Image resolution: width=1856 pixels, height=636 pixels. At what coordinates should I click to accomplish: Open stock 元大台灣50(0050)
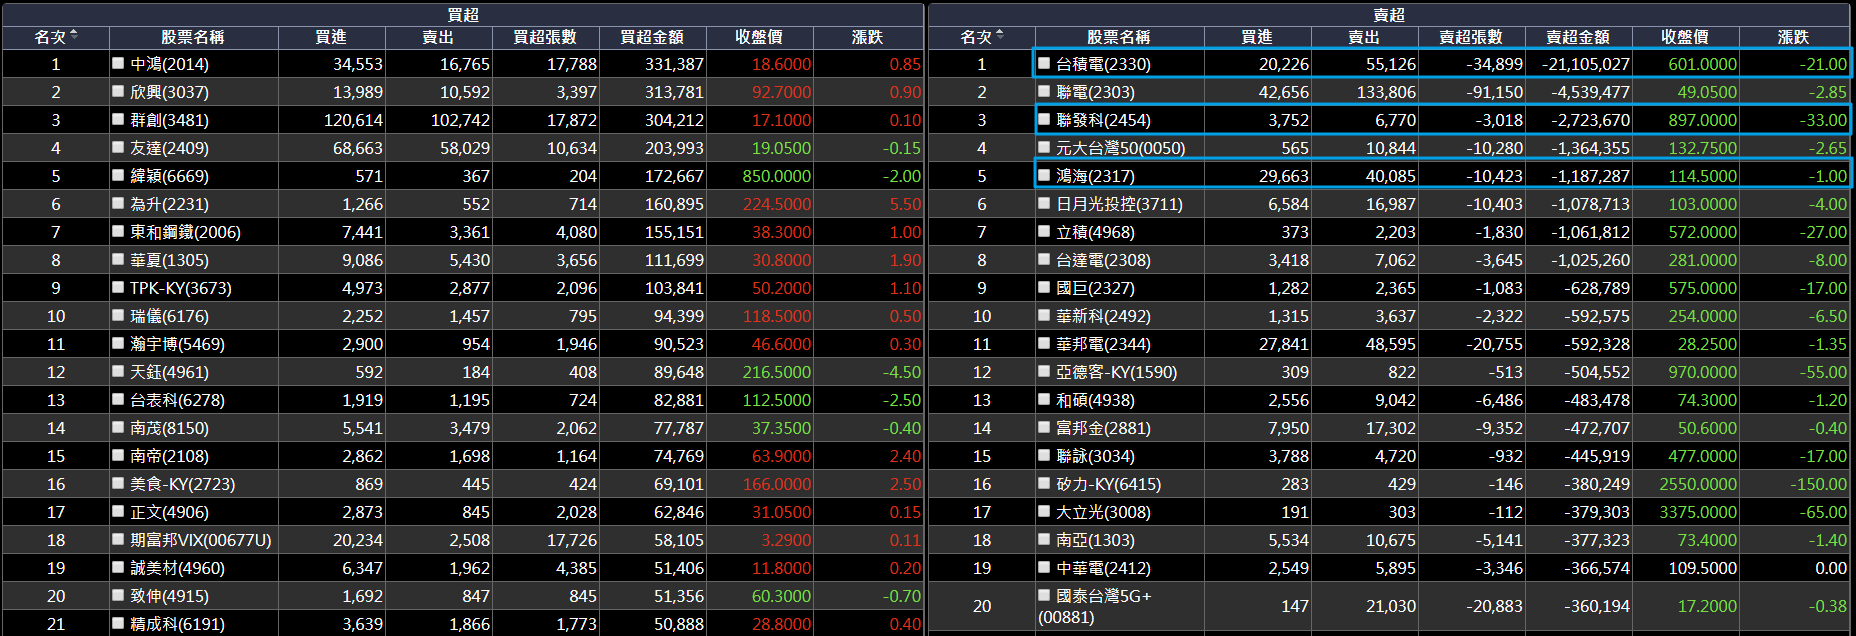point(1121,148)
